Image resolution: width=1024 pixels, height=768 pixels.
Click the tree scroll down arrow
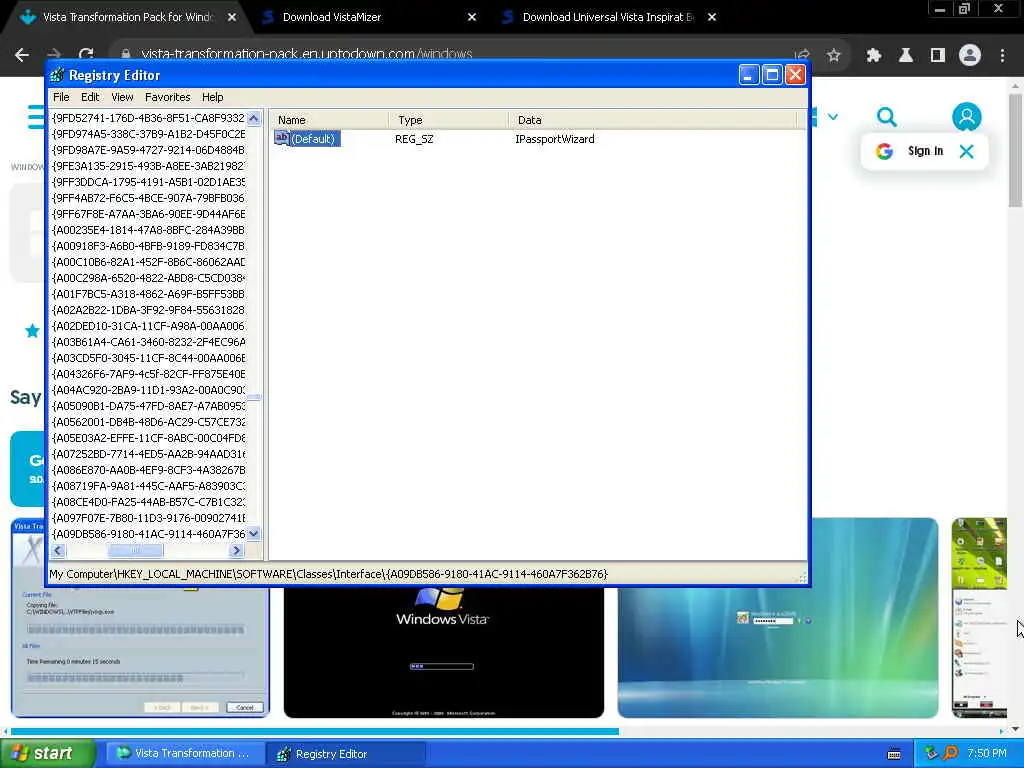(253, 534)
